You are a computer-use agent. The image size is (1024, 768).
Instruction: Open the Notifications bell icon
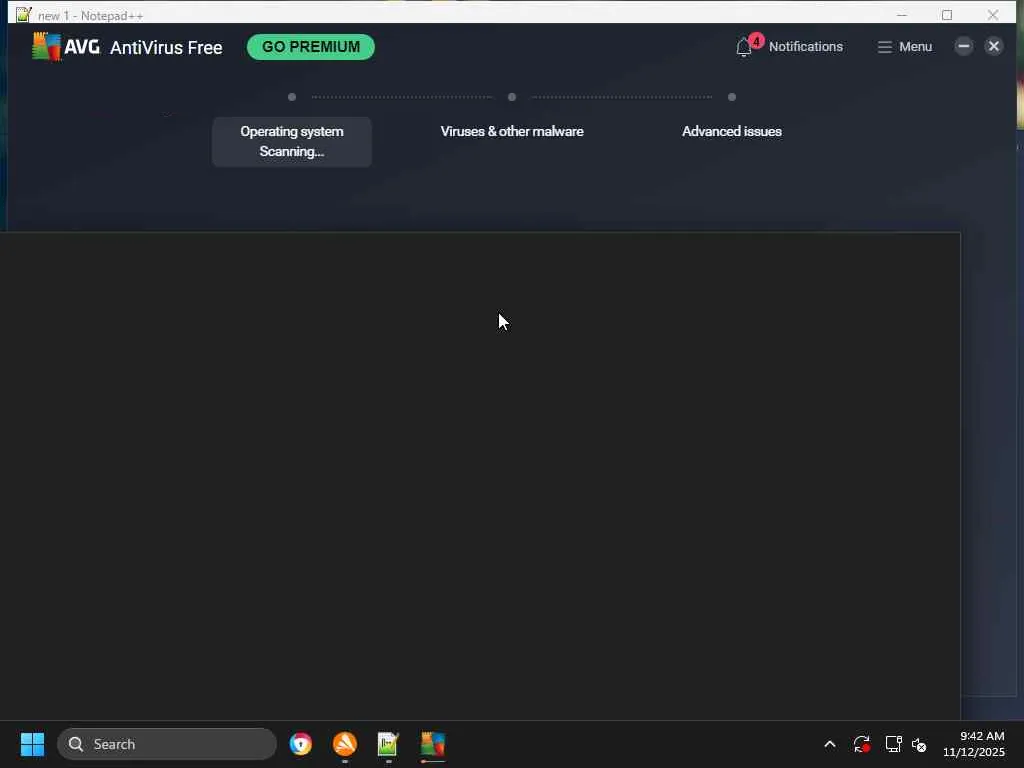click(x=743, y=48)
